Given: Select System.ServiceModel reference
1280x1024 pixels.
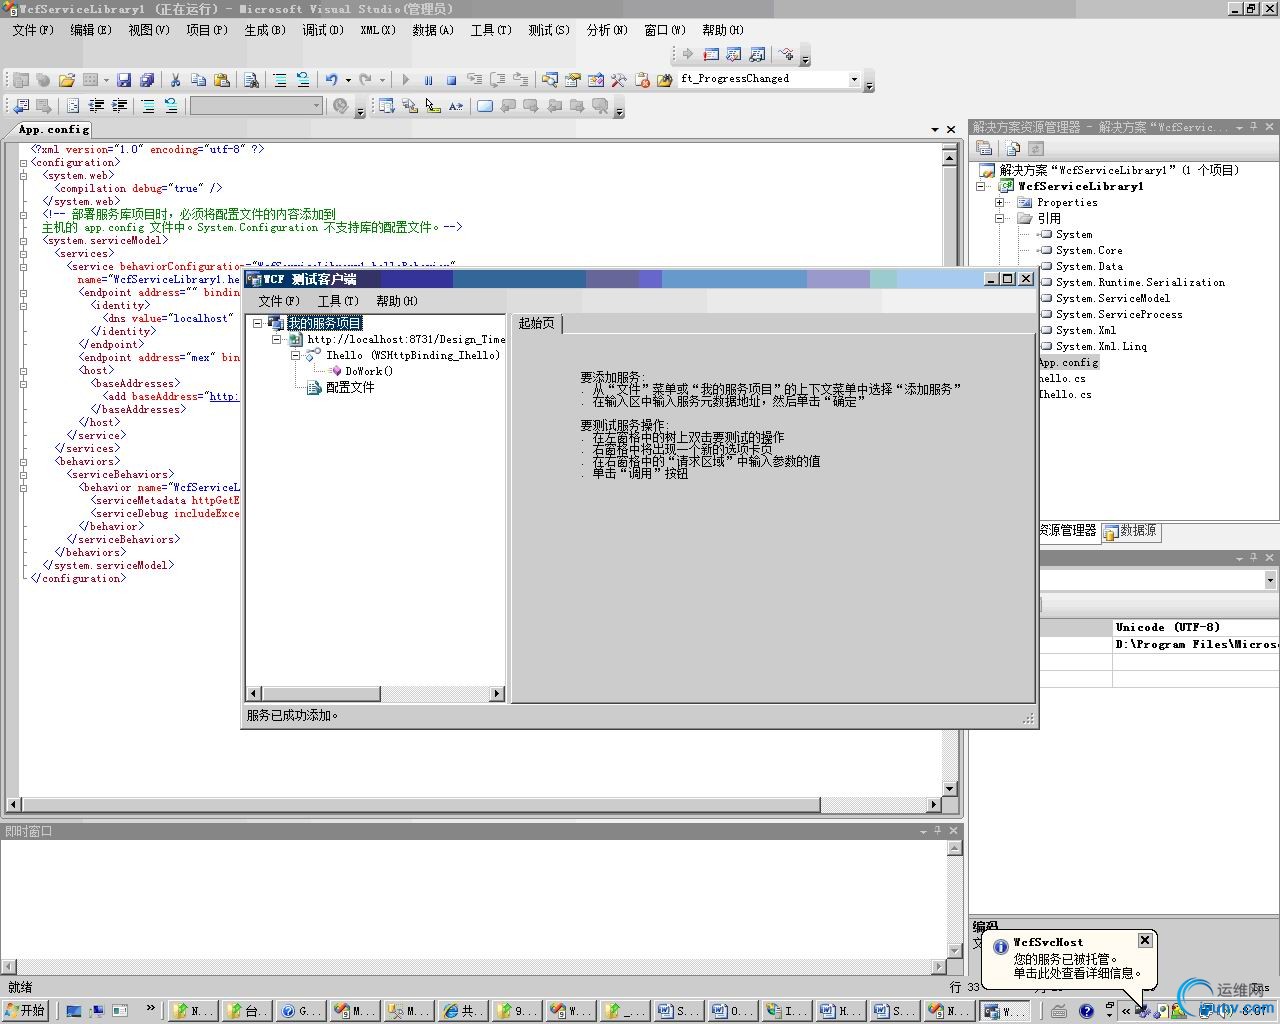Looking at the screenshot, I should (x=1113, y=298).
